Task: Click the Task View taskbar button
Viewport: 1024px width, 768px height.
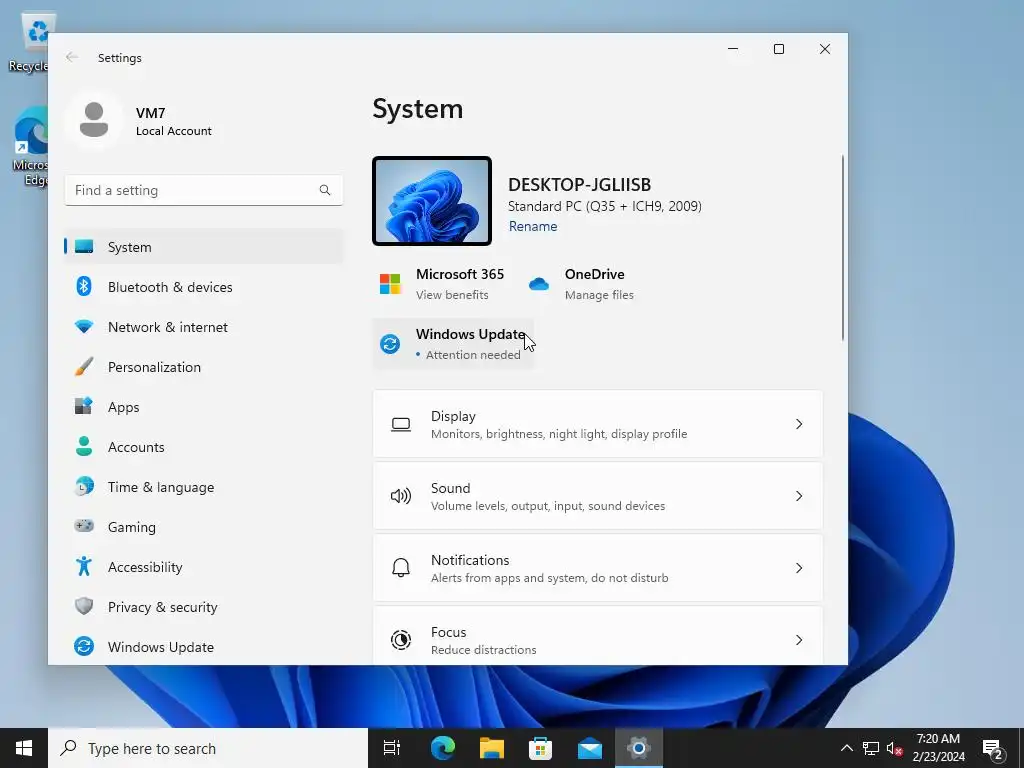Action: coord(392,748)
